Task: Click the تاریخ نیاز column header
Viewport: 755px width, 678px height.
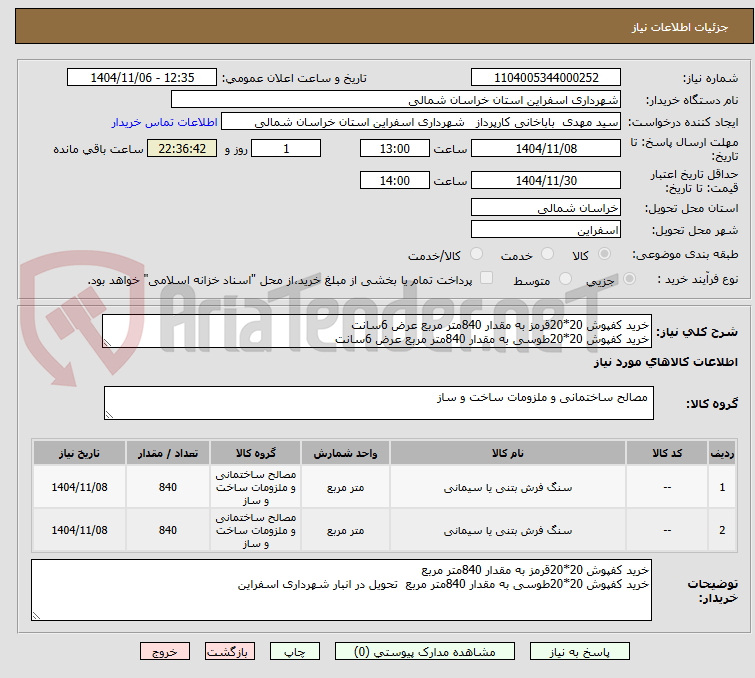Action: click(x=79, y=453)
